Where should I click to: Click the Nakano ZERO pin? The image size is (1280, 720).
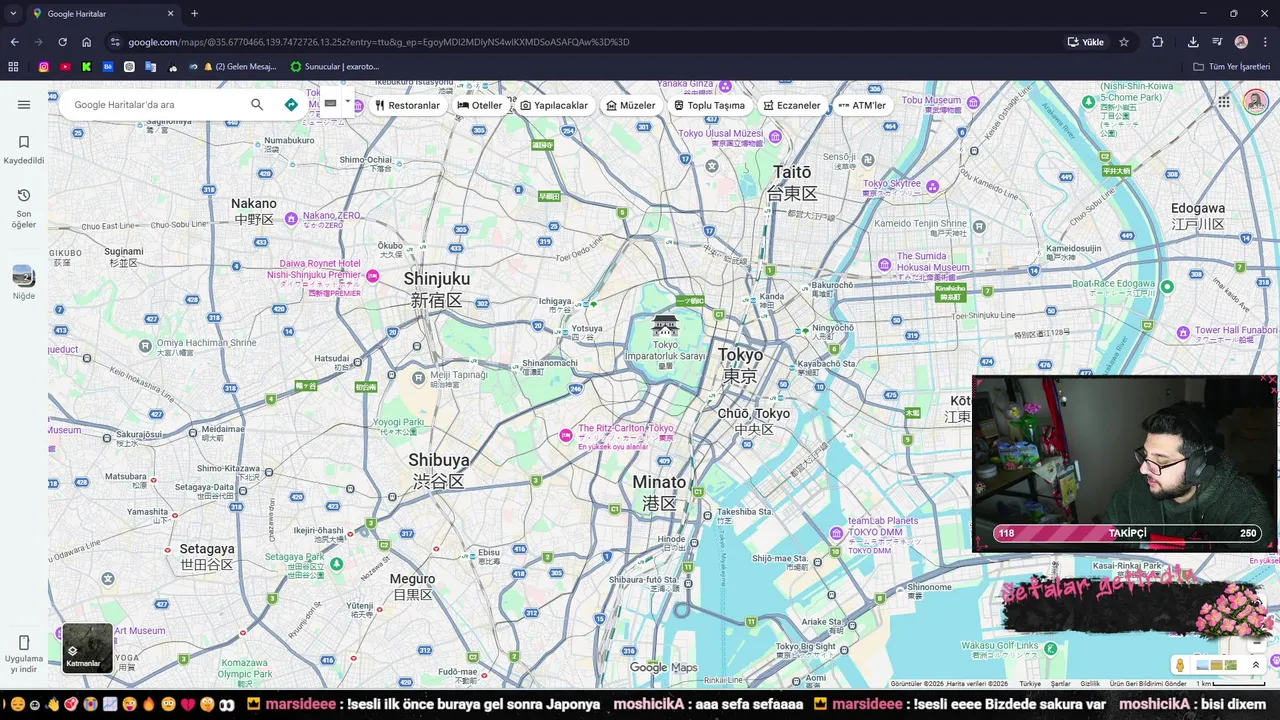click(291, 218)
